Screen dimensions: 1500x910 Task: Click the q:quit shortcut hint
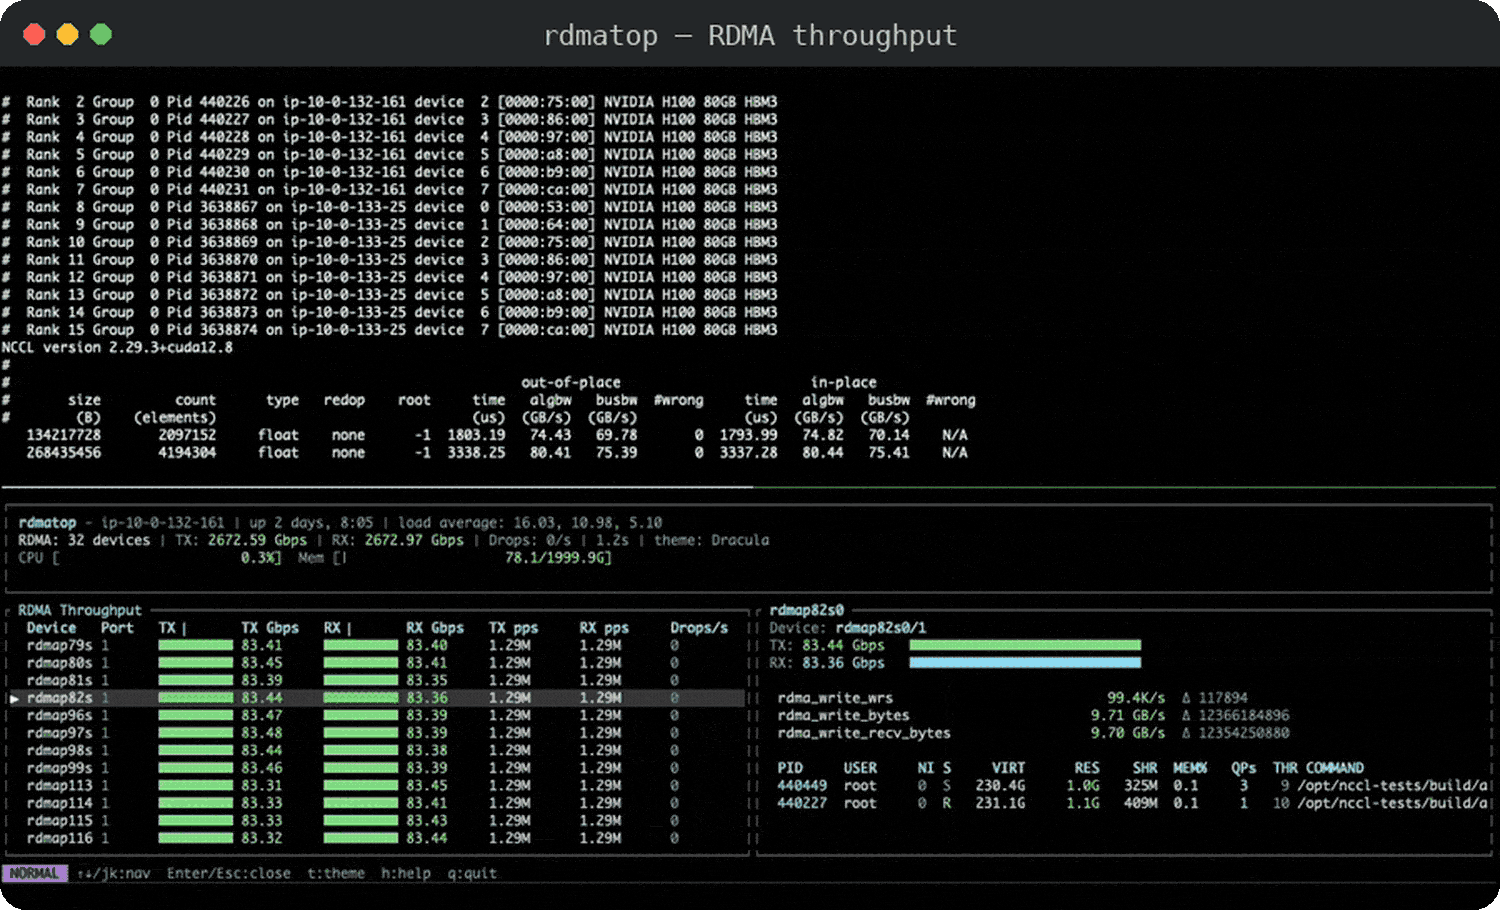(x=472, y=873)
